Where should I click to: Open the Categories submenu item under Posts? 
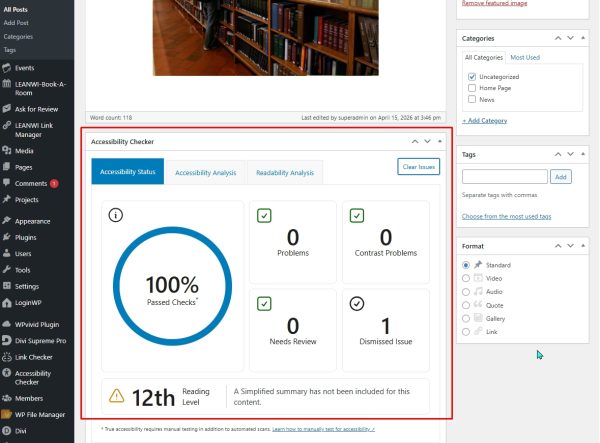pyautogui.click(x=18, y=37)
